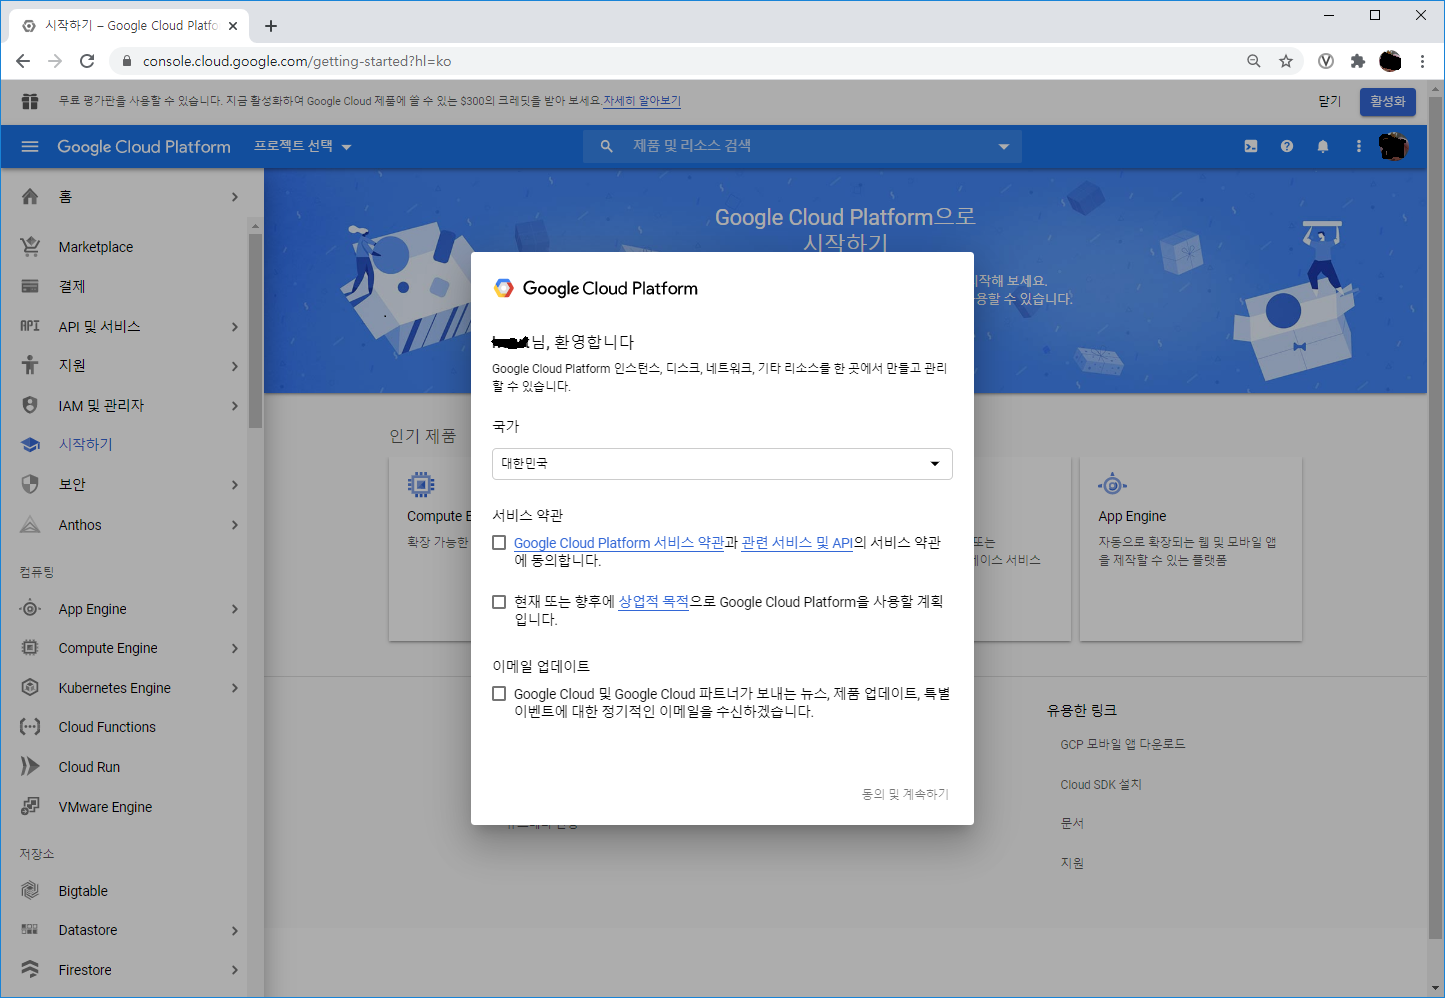Open the help question mark icon
The width and height of the screenshot is (1445, 998).
click(x=1287, y=146)
